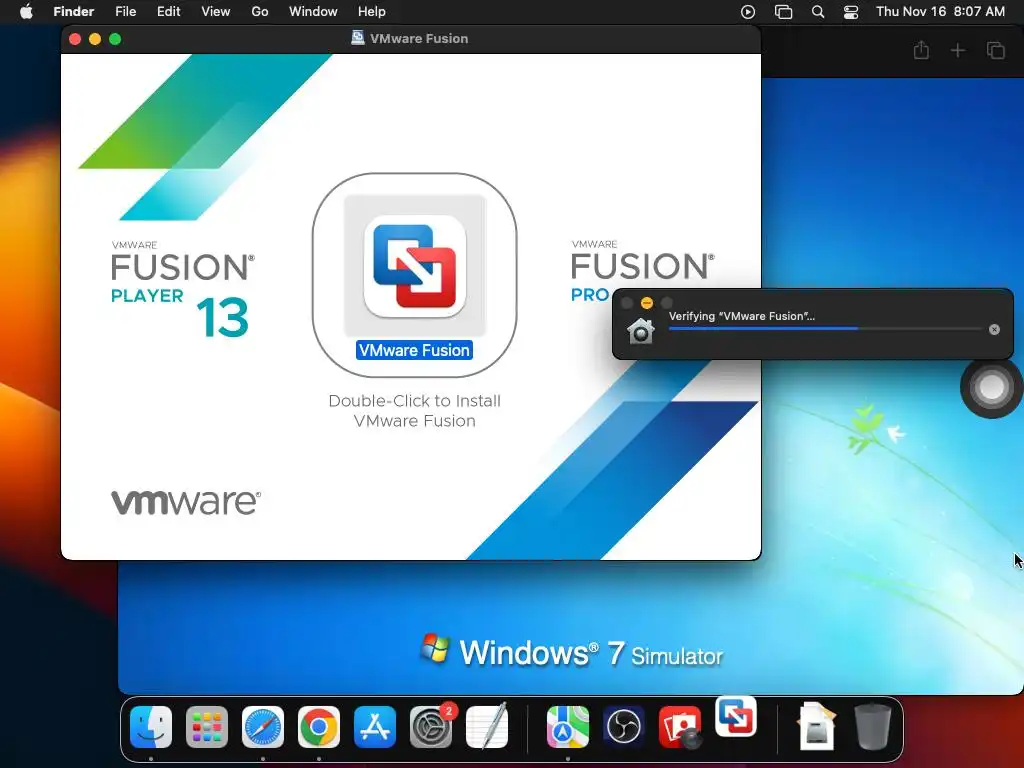The height and width of the screenshot is (768, 1024).
Task: Click bouncing VMware Fusion icon in Dock
Action: coord(736,716)
